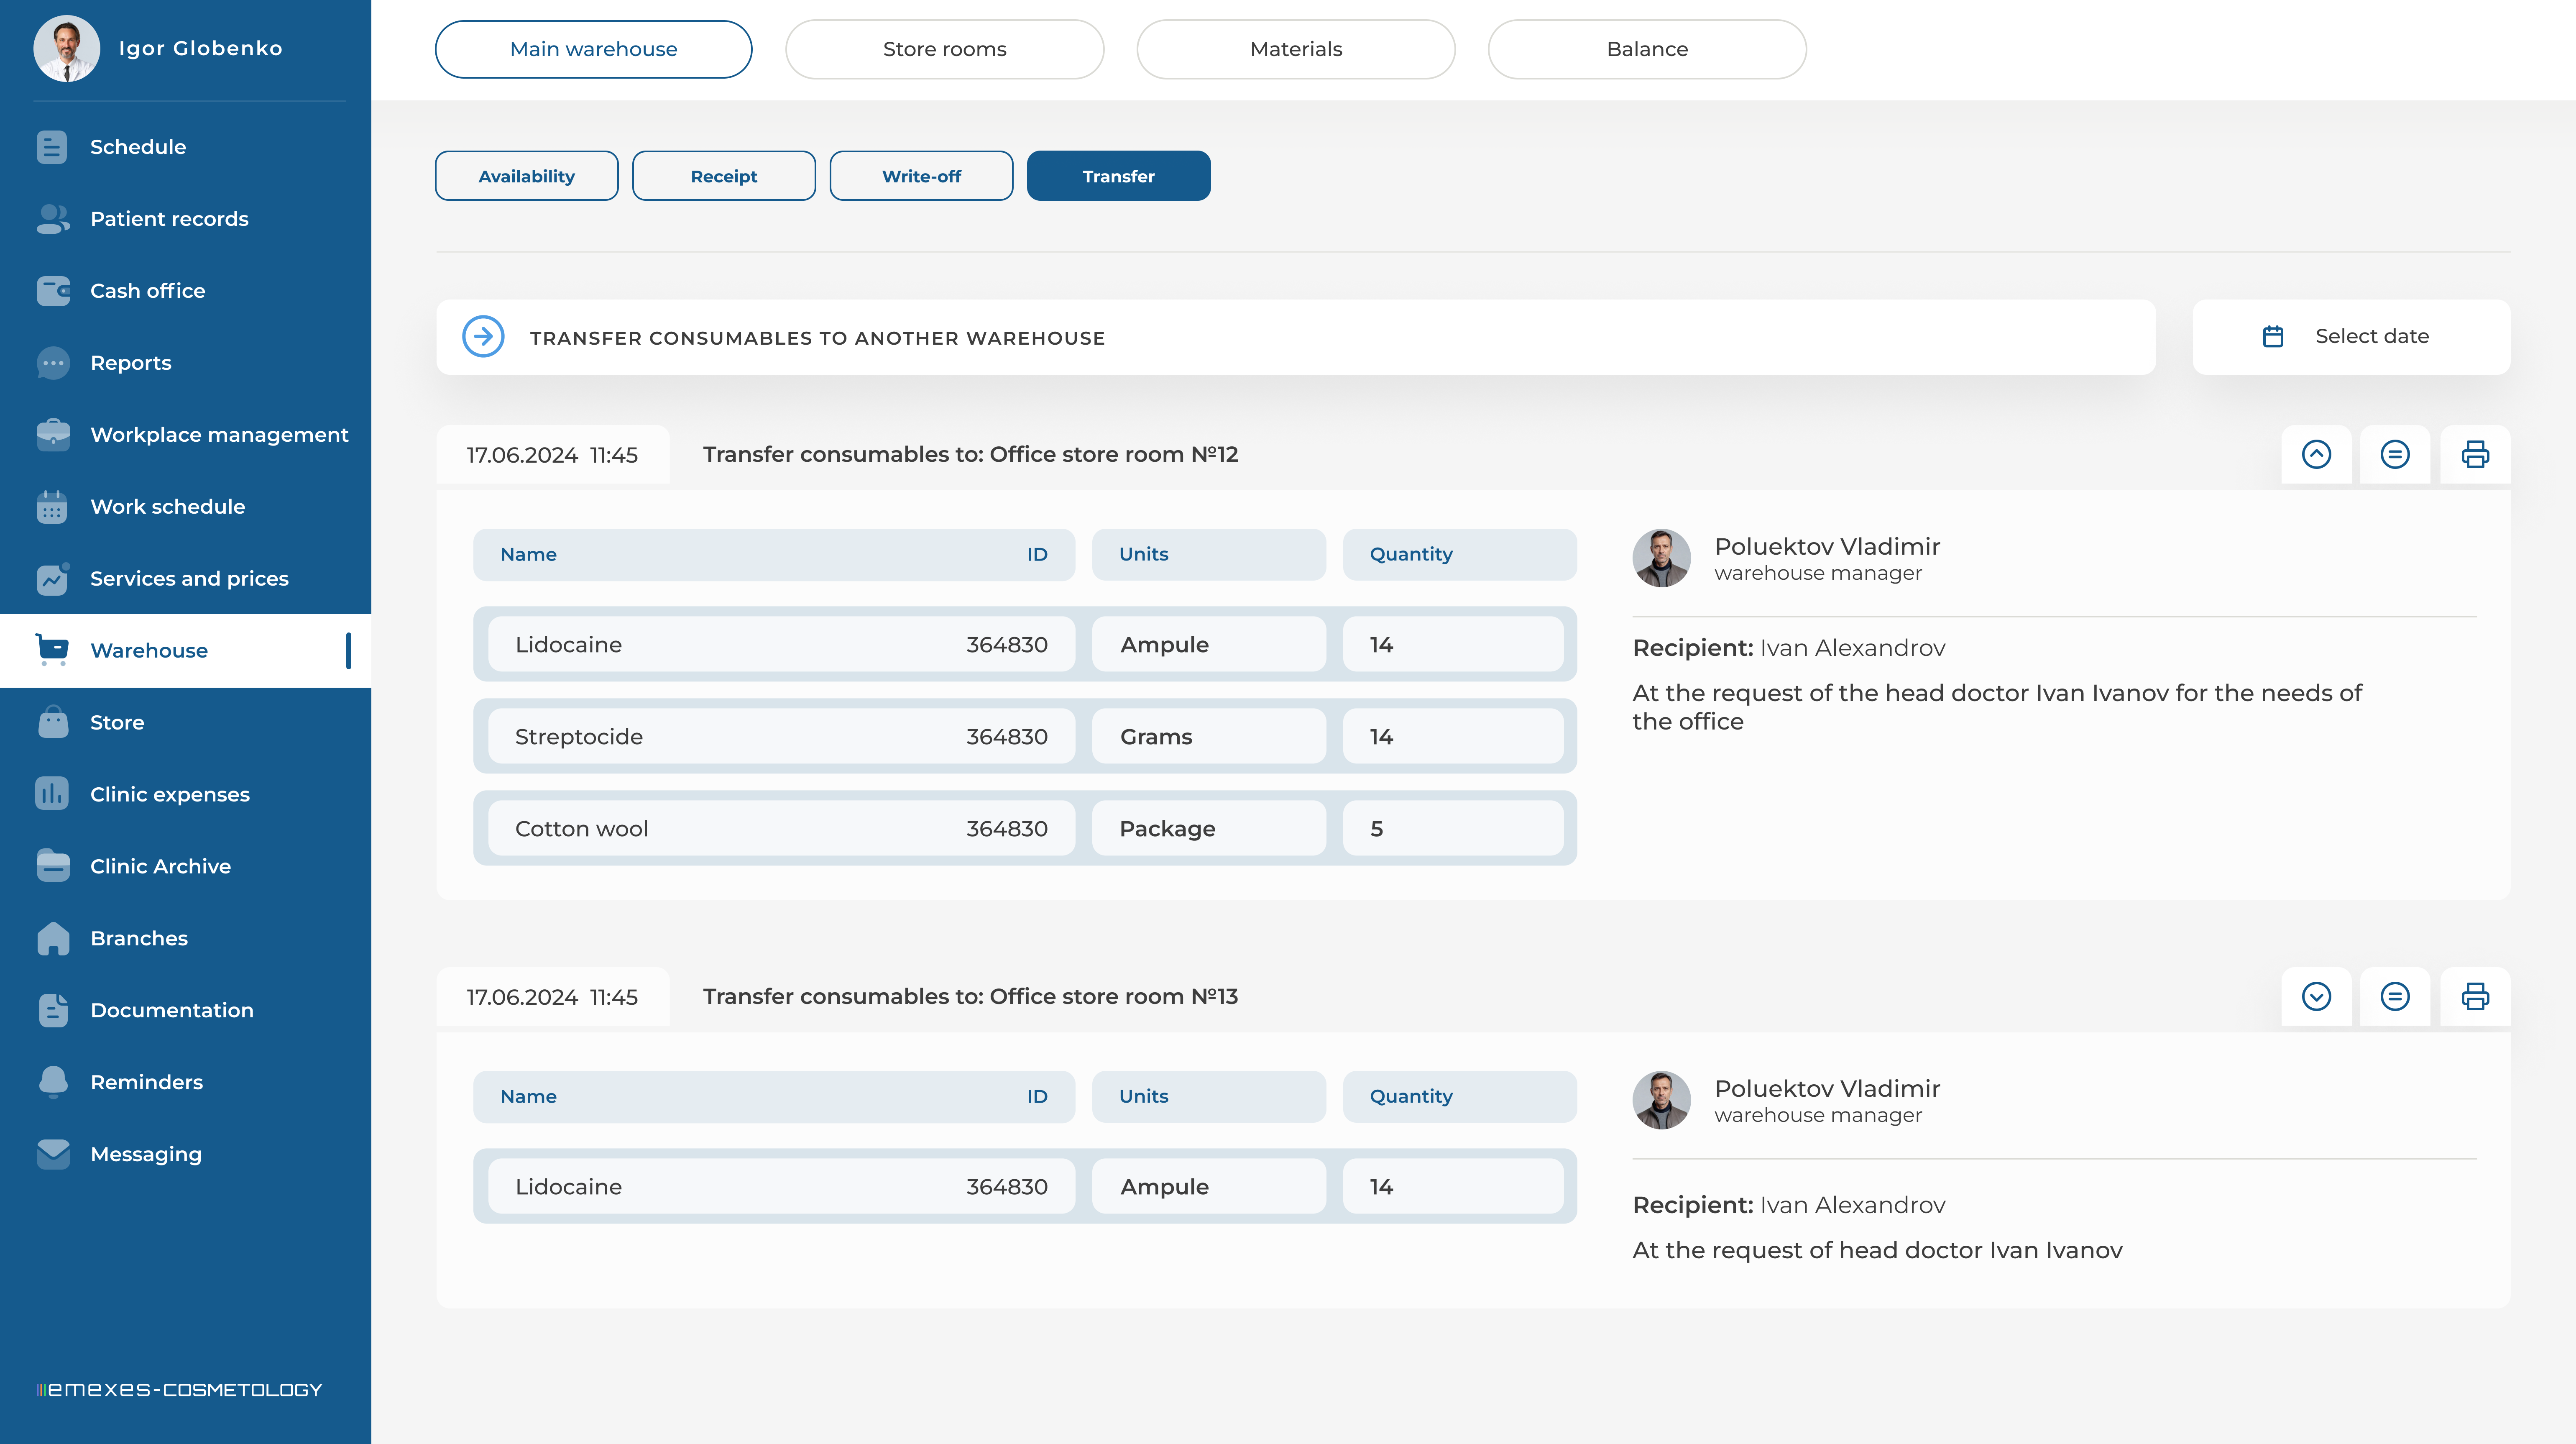Open the notes icon on the №12 transfer

2394,455
